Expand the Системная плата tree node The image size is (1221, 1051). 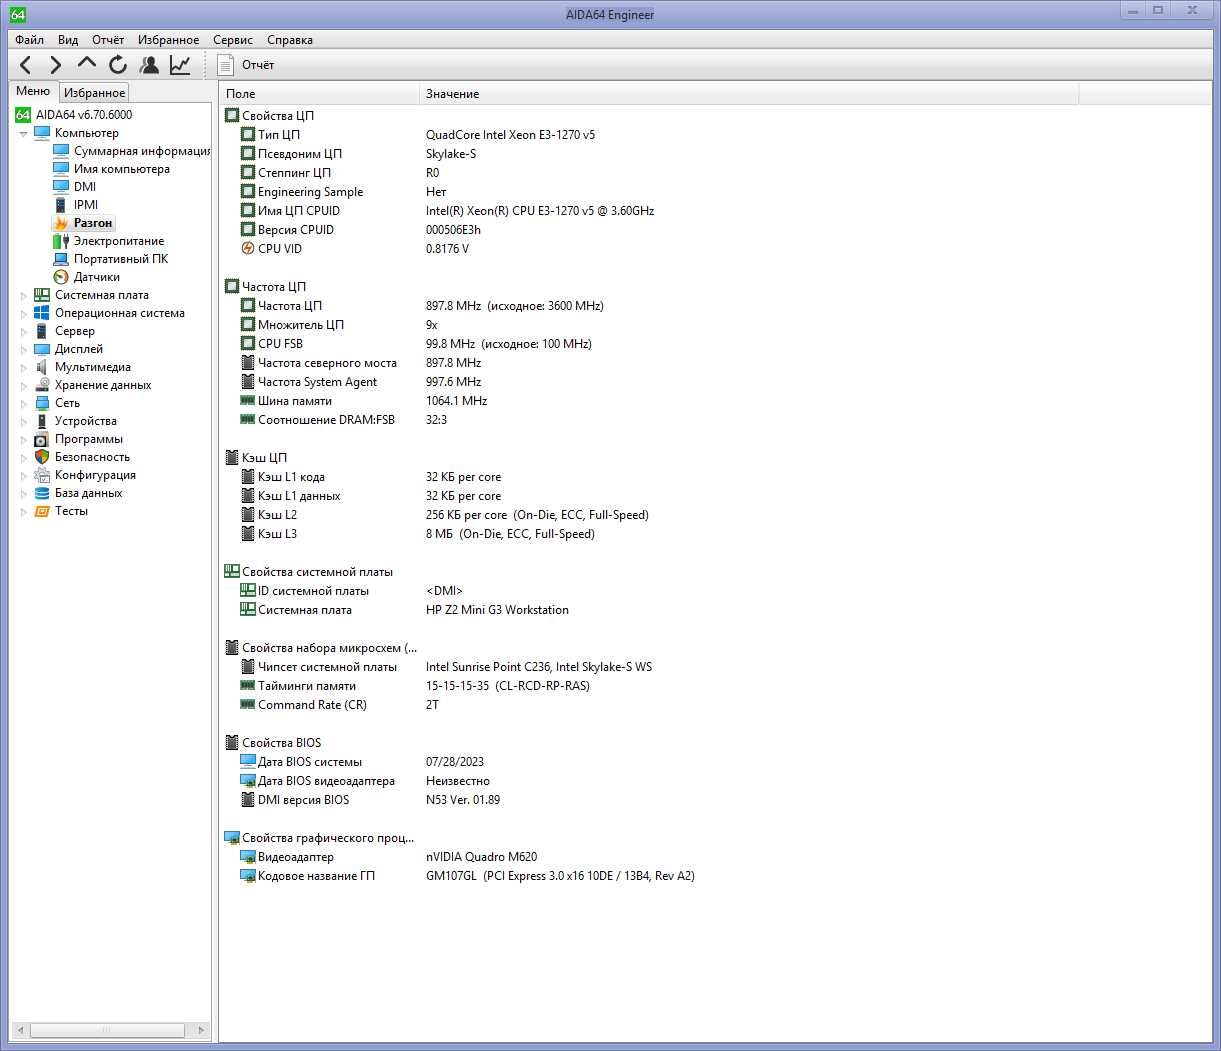24,295
